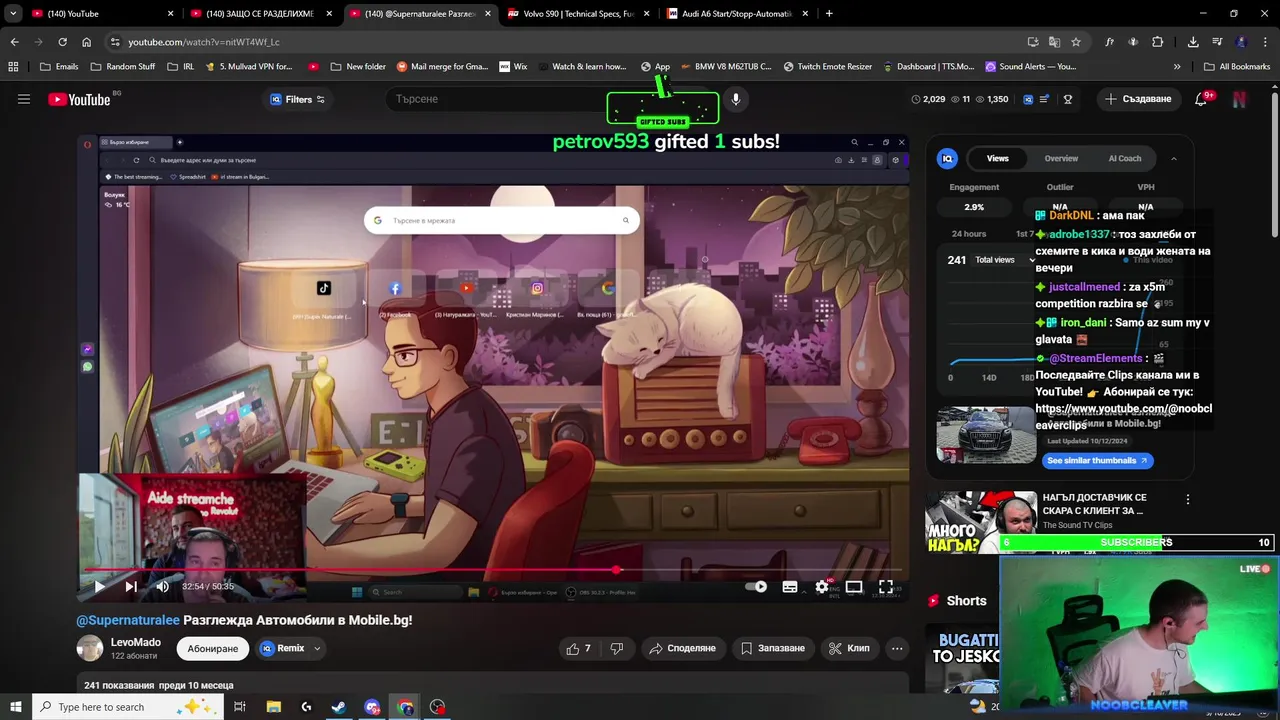This screenshot has height=720, width=1280.
Task: Open the media controls icon in Chrome toolbar
Action: 1217,42
